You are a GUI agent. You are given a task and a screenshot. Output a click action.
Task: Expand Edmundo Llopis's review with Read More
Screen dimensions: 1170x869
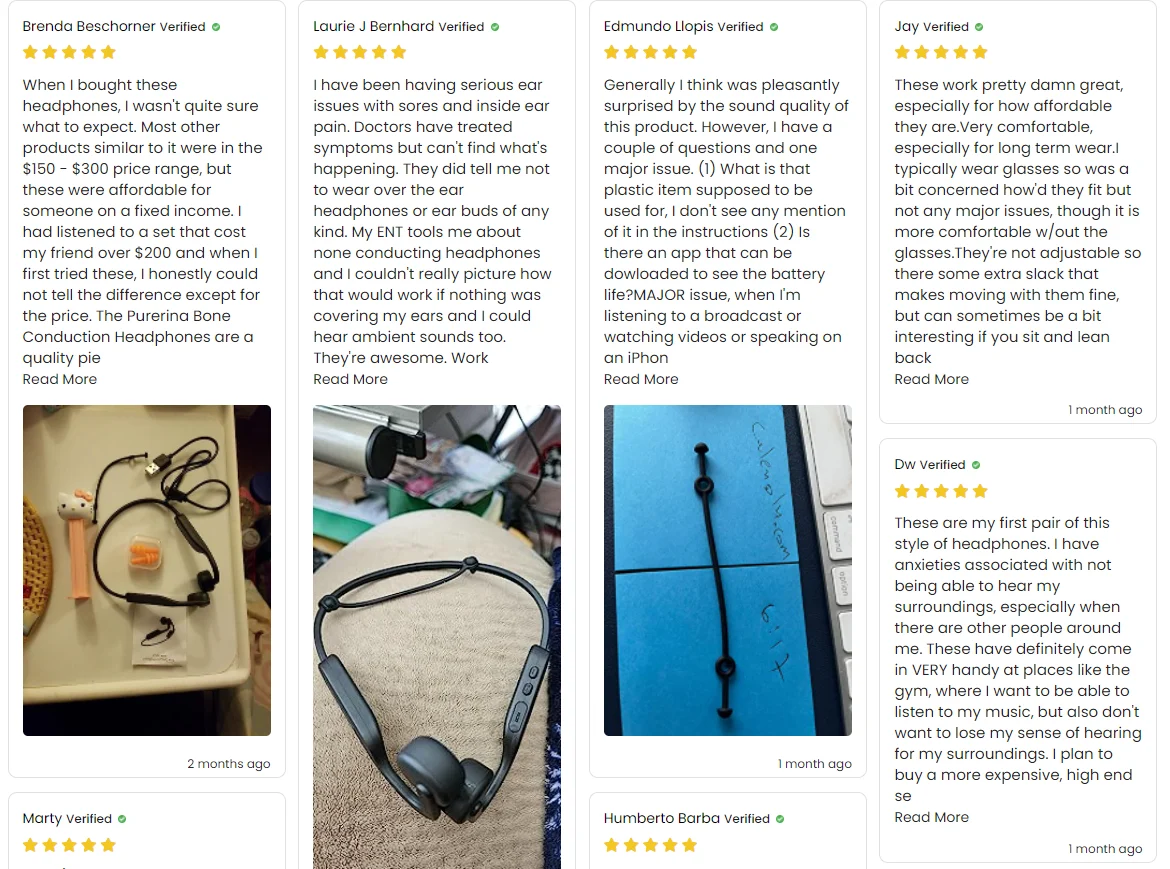click(641, 379)
